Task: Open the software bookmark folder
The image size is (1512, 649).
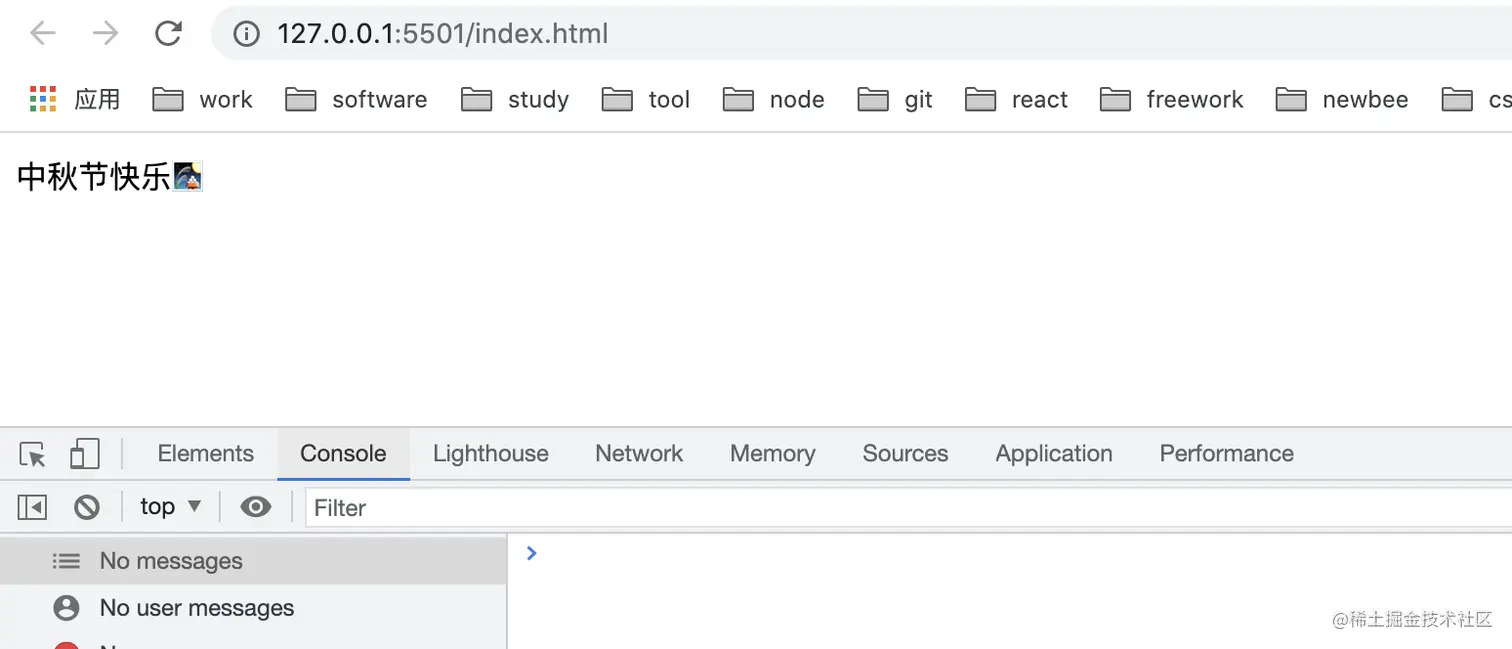Action: pyautogui.click(x=356, y=99)
